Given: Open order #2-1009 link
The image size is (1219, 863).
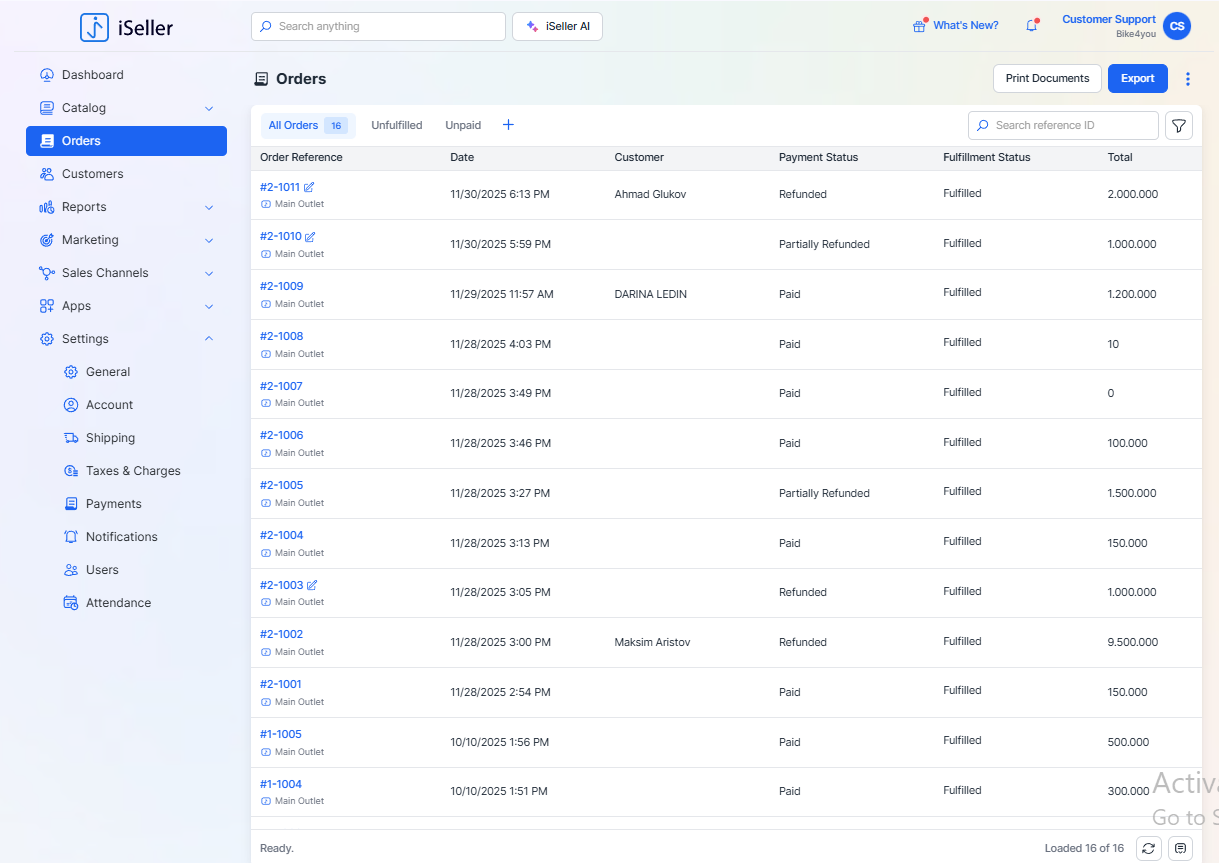Looking at the screenshot, I should click(x=281, y=286).
